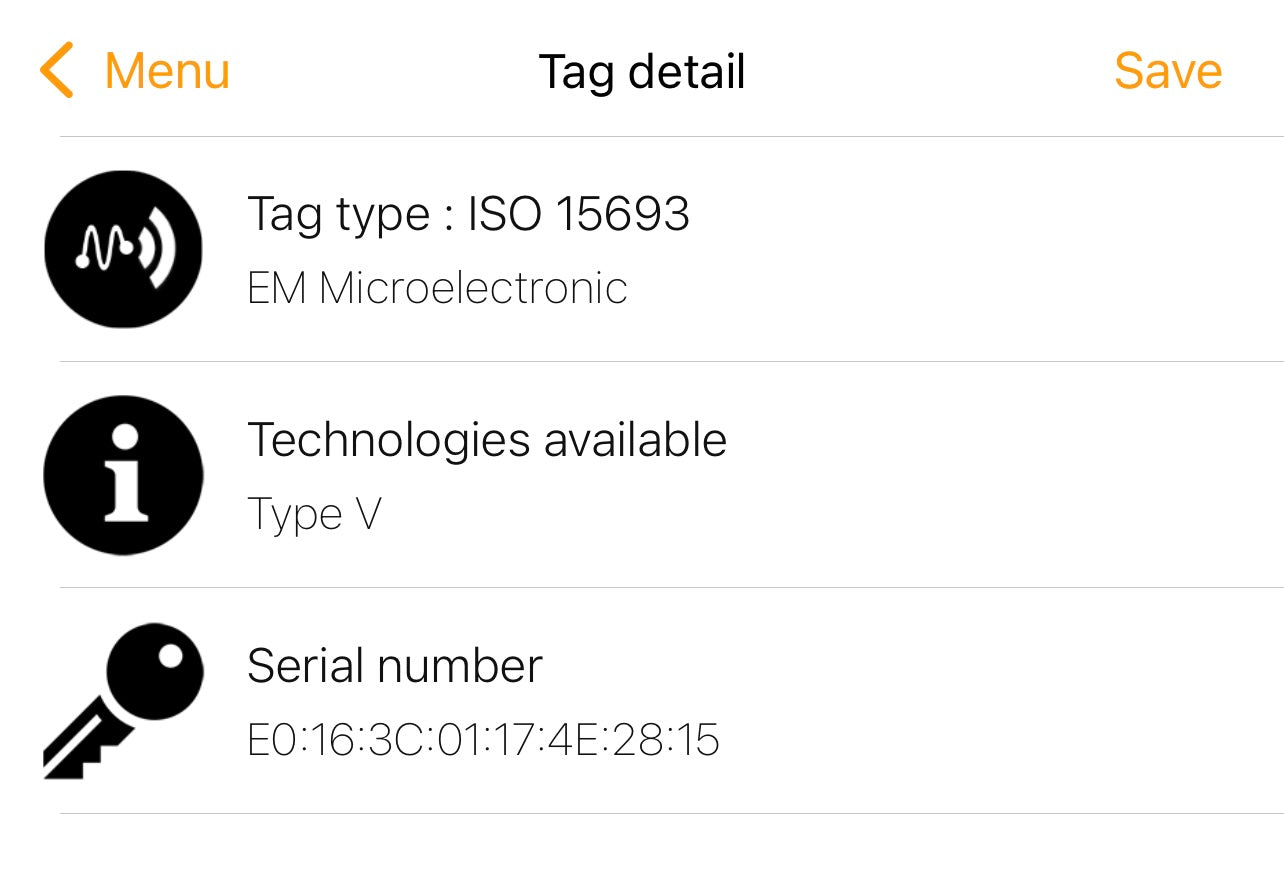Select the Type V value text
The height and width of the screenshot is (886, 1284).
tap(314, 516)
